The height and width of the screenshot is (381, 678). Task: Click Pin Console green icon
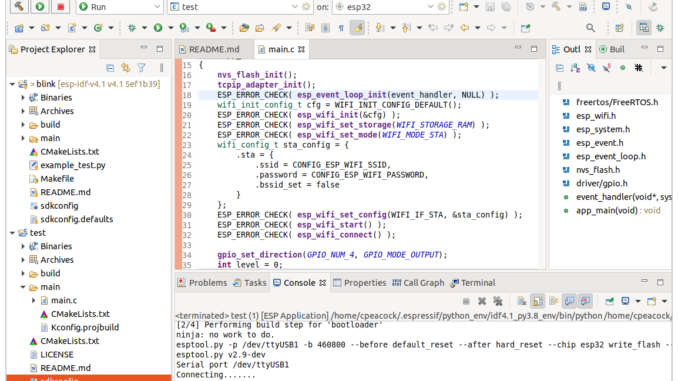click(x=610, y=301)
